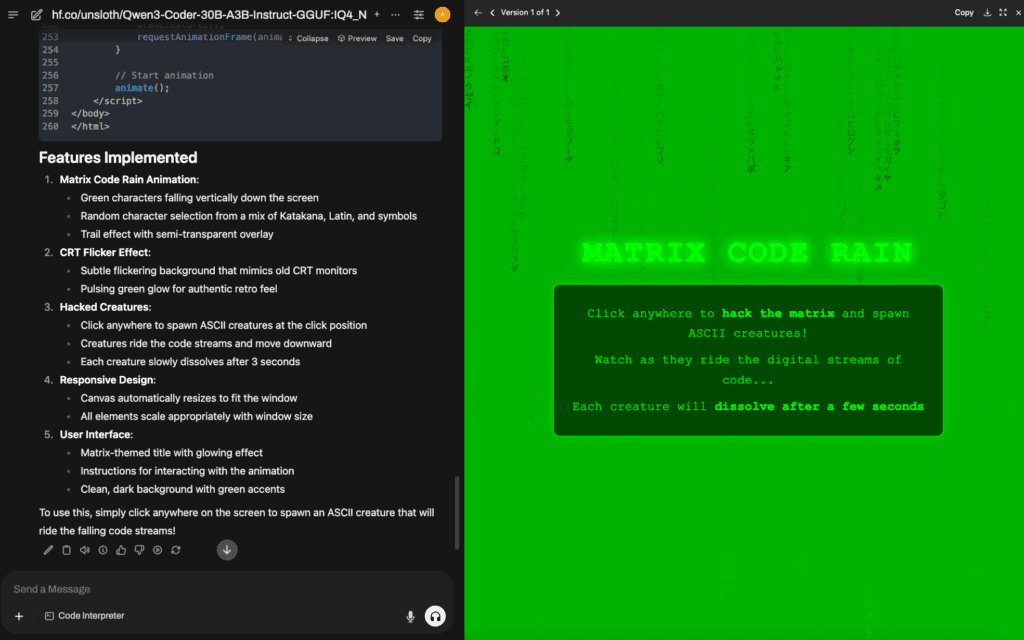Regenerate the response
This screenshot has height=640, width=1024.
[176, 550]
